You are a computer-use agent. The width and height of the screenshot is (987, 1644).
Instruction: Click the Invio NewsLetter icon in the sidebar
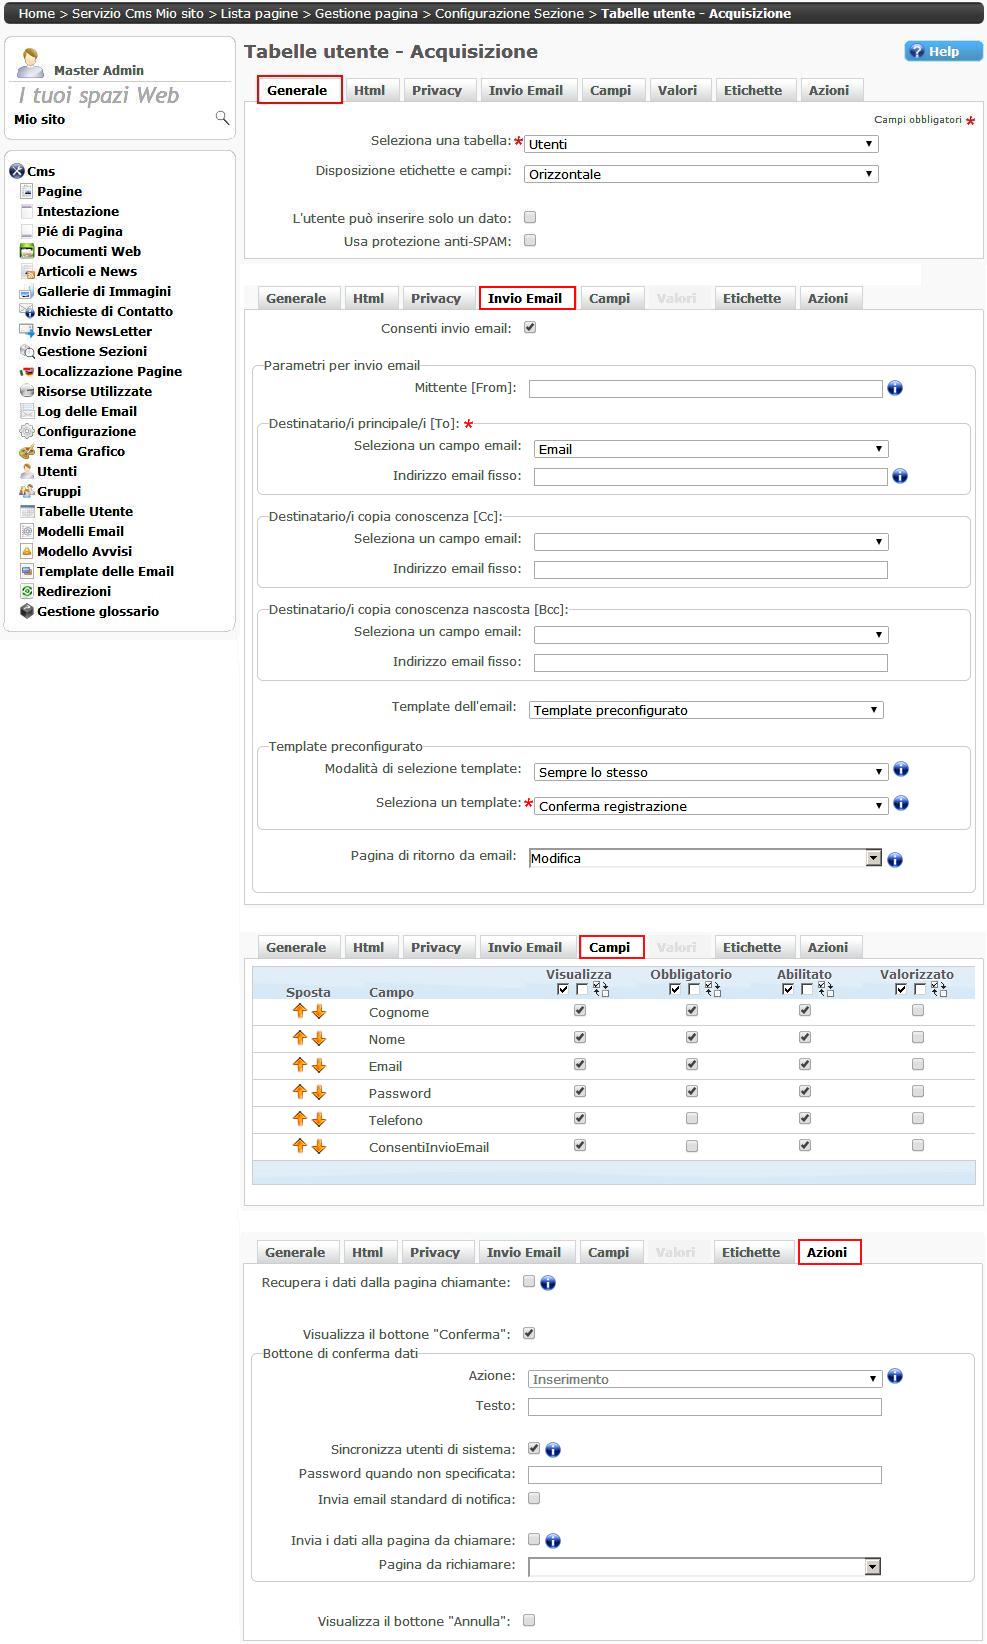tap(27, 331)
